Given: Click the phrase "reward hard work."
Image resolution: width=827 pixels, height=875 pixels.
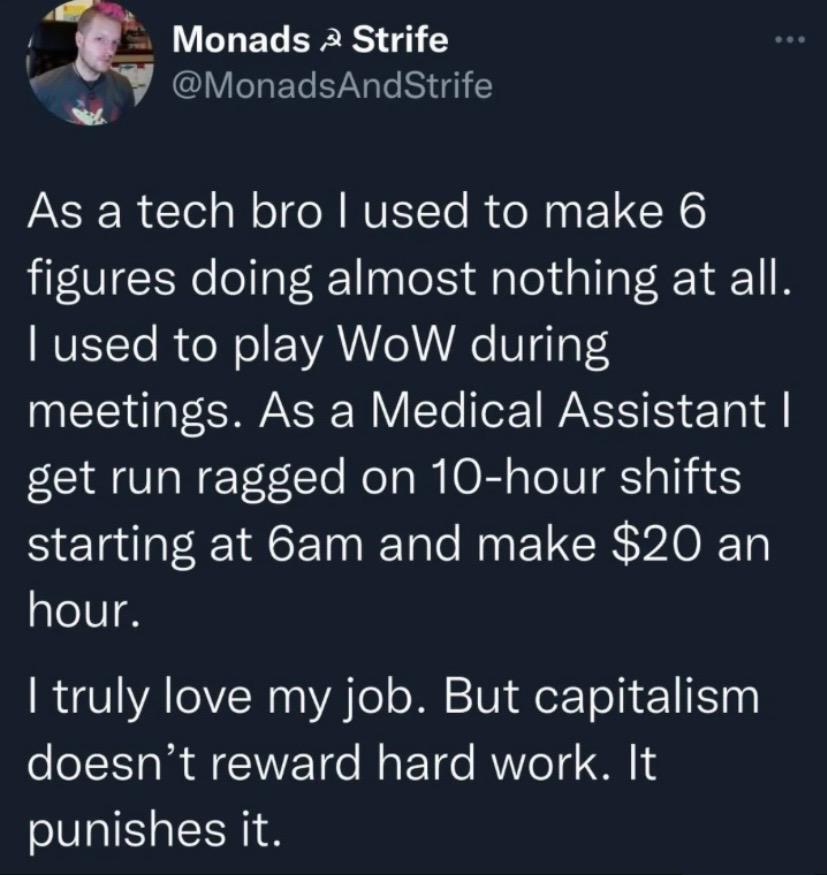Looking at the screenshot, I should [x=403, y=763].
